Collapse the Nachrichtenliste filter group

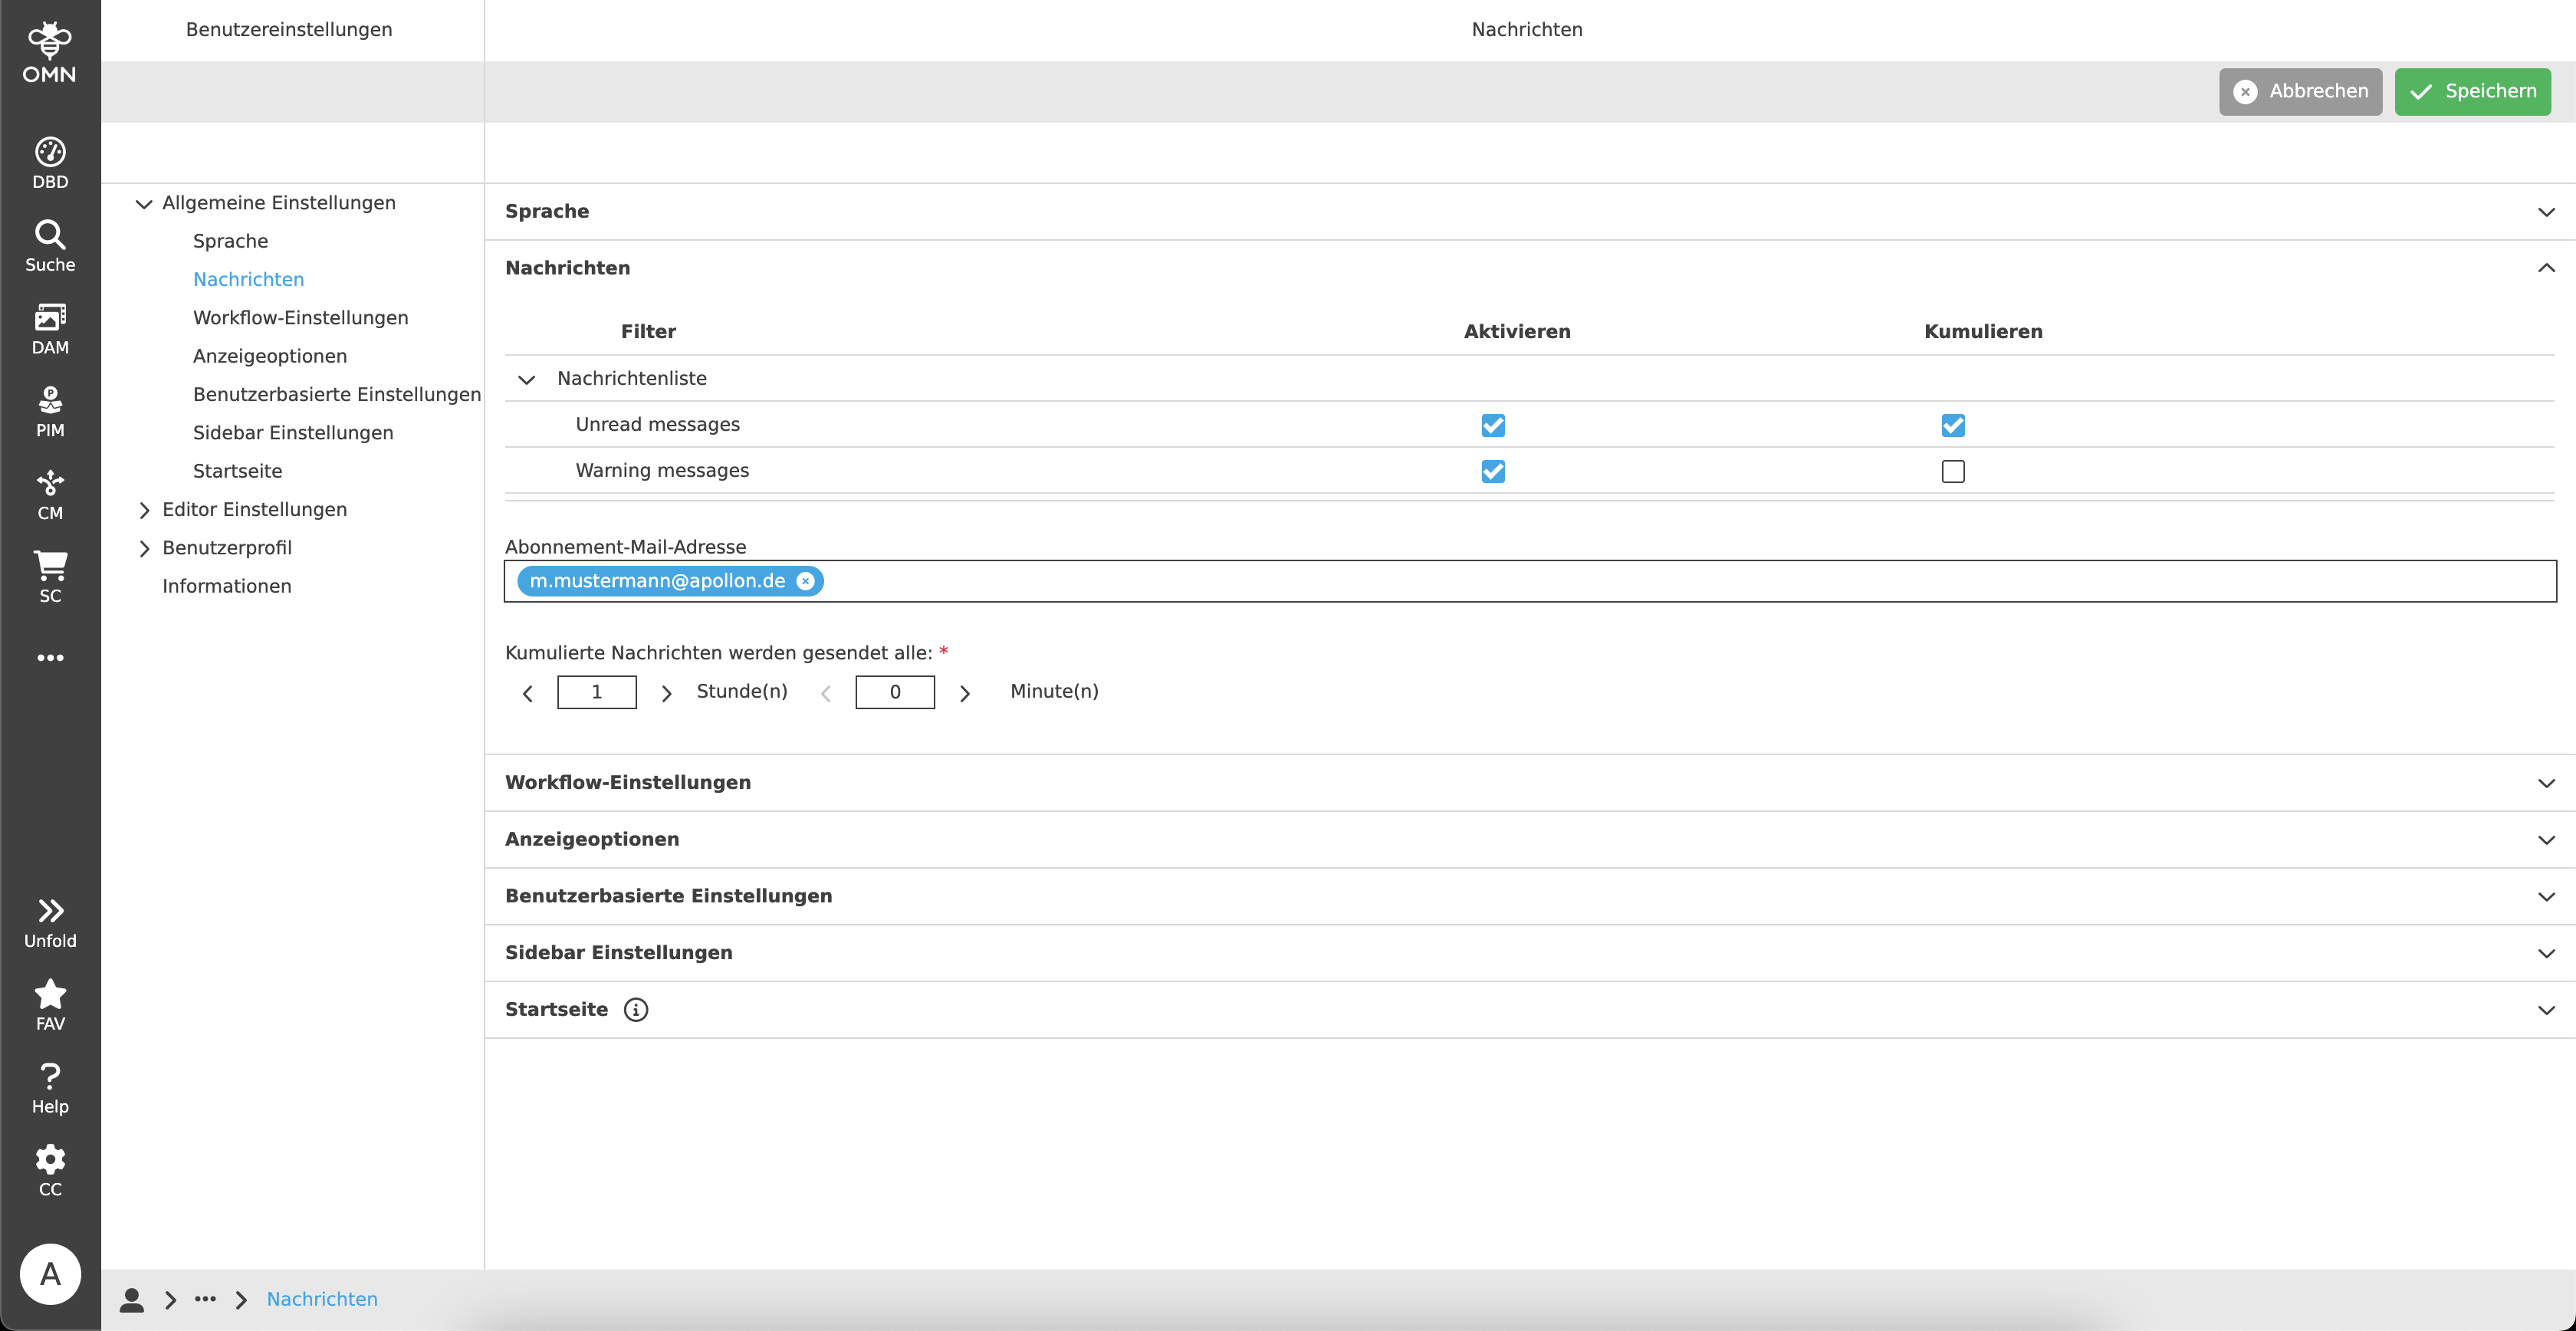pos(526,379)
